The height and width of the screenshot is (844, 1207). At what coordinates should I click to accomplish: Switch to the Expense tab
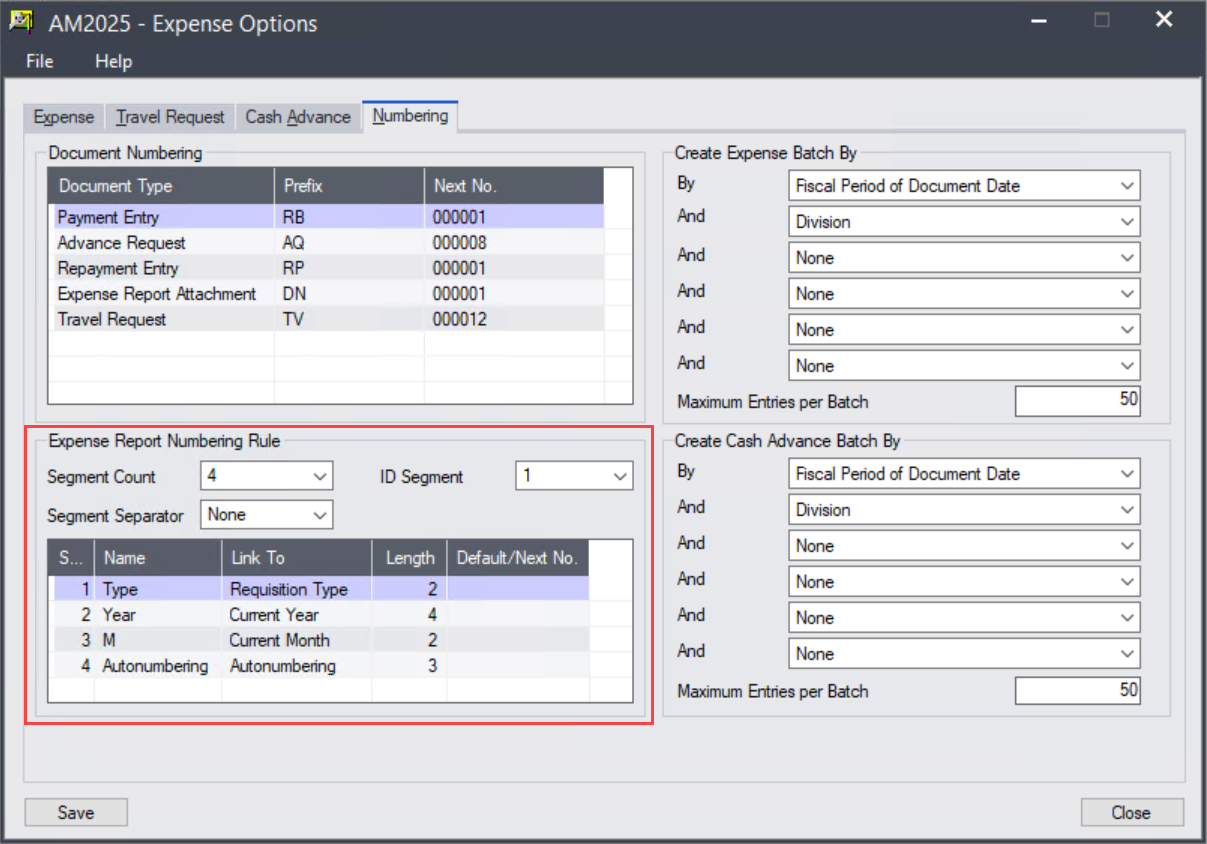pos(64,117)
